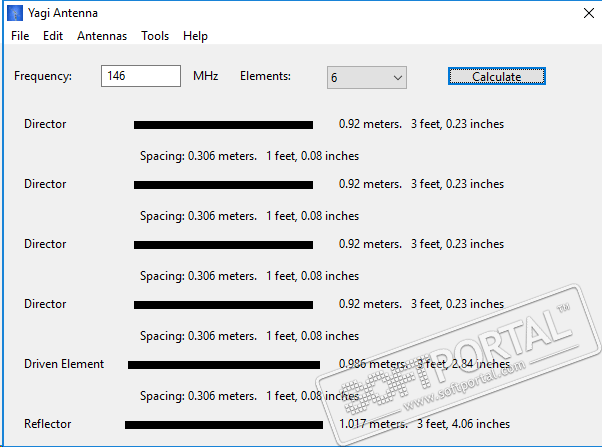Click the Driven Element label
602x447 pixels.
click(x=64, y=364)
